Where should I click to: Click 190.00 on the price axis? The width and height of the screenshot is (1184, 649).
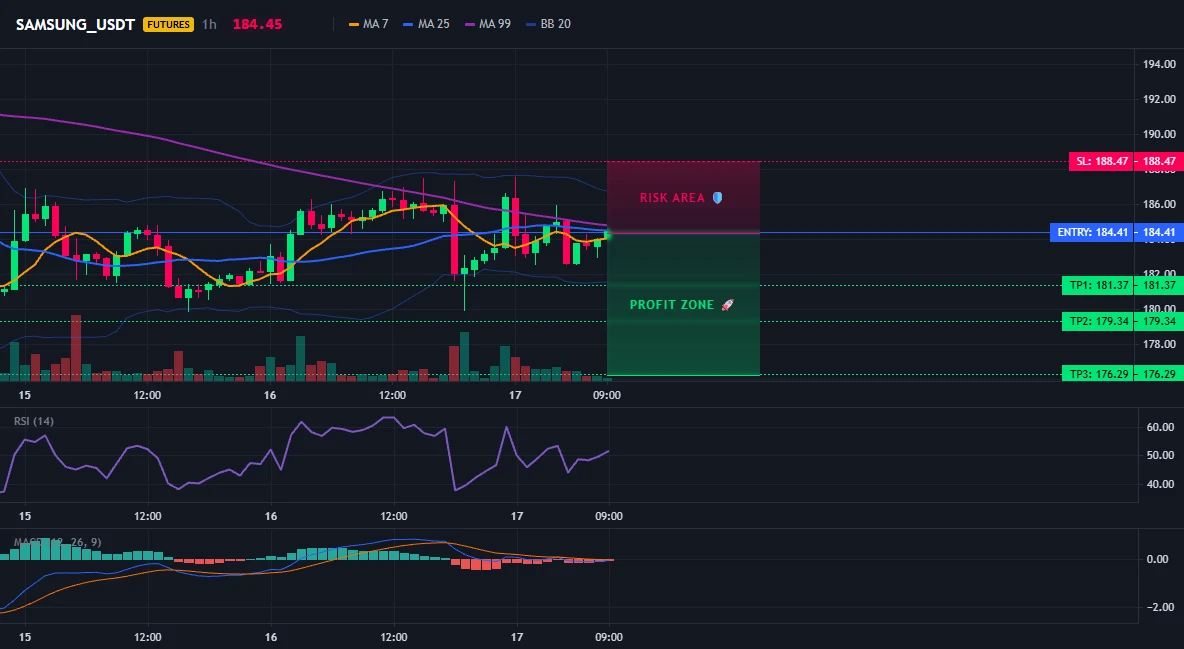[x=1159, y=134]
